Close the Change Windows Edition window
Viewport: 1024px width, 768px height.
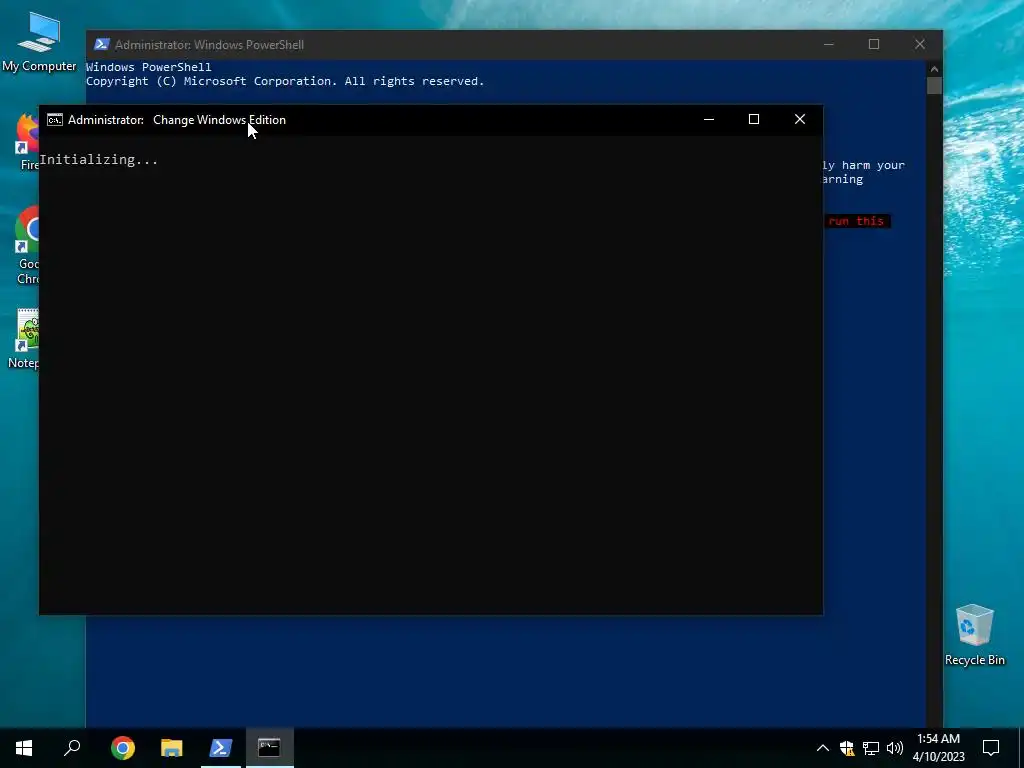coord(800,120)
